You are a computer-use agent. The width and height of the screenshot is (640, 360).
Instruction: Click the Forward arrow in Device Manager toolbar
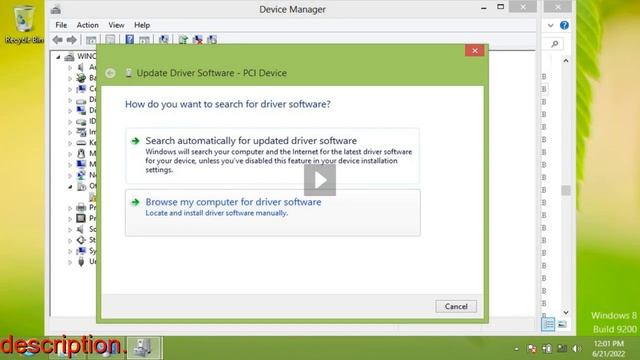(x=72, y=40)
